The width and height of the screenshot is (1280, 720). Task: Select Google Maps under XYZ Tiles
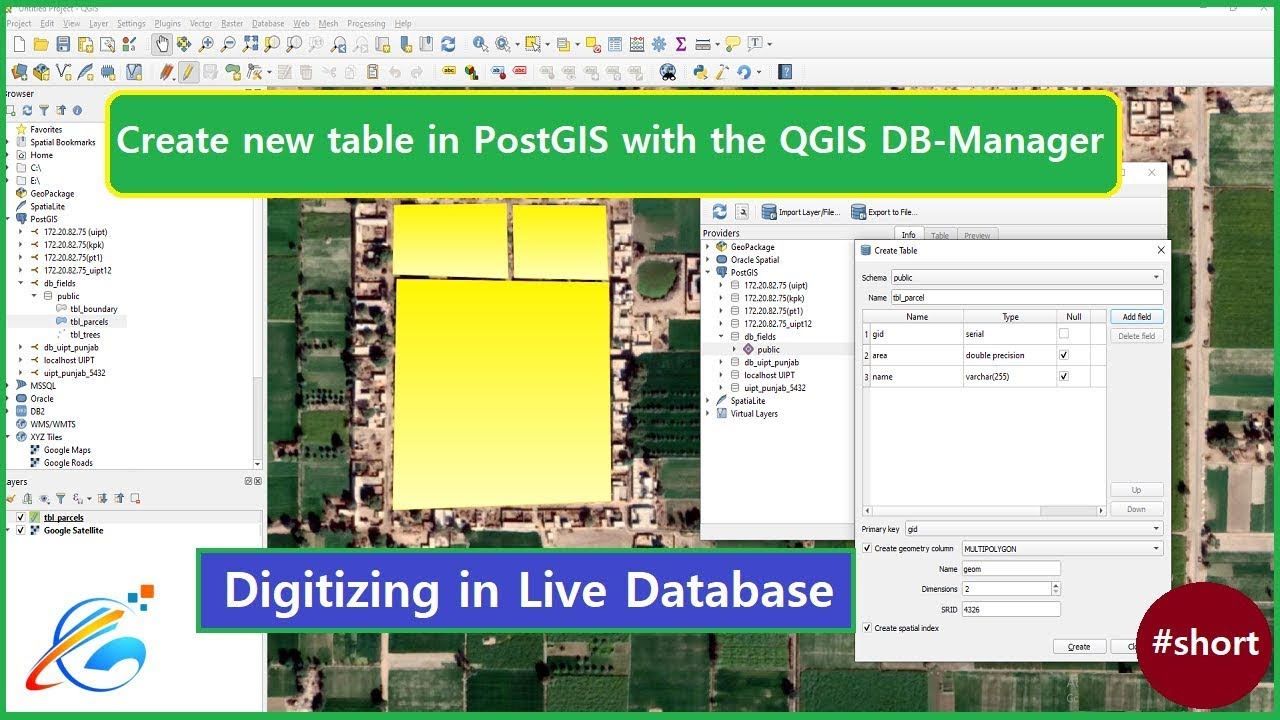(x=67, y=450)
